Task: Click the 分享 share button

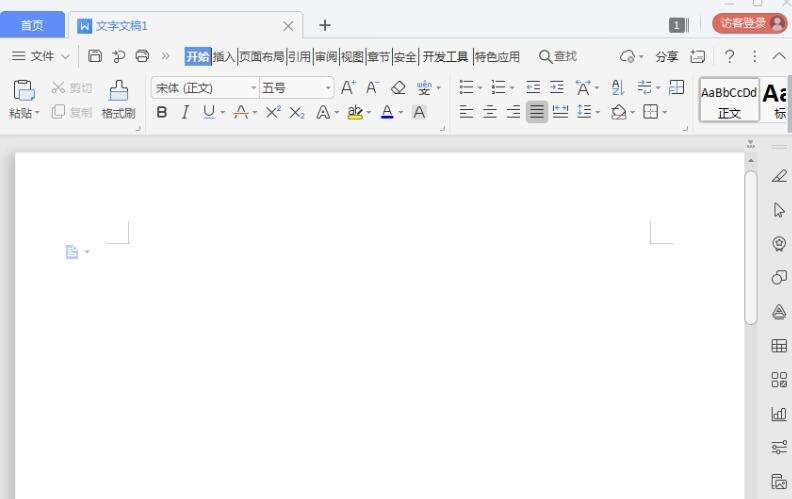Action: 666,57
